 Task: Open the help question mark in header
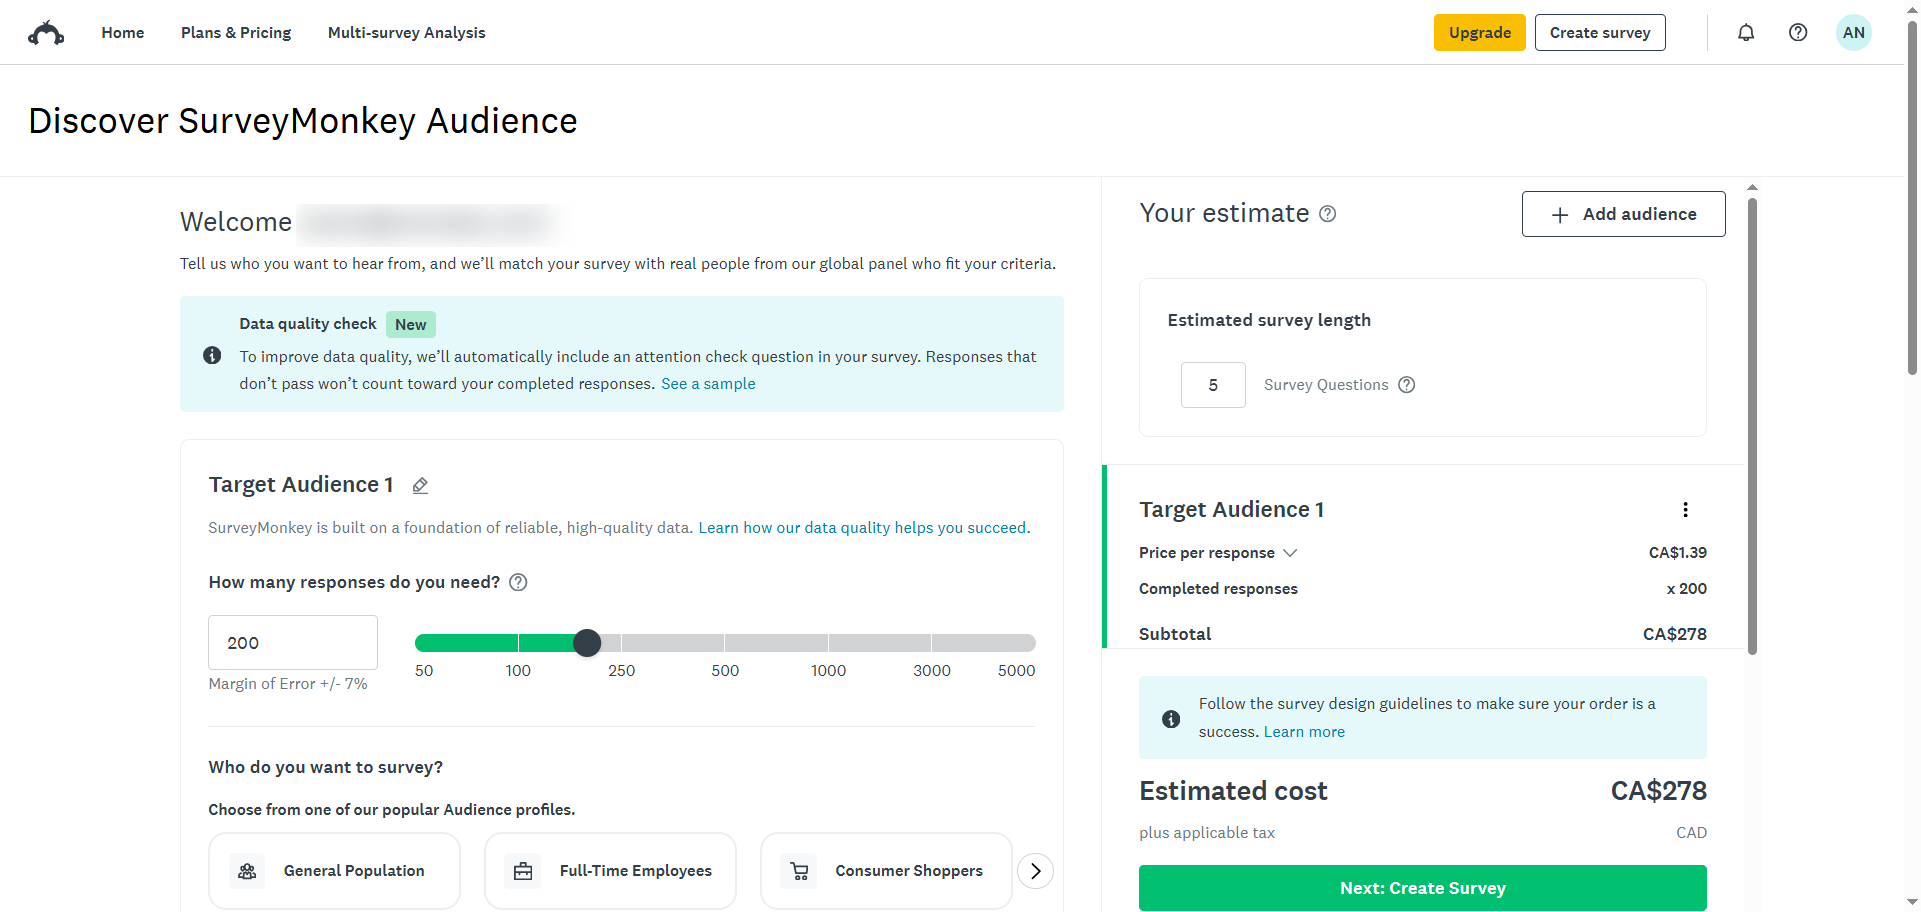tap(1798, 33)
